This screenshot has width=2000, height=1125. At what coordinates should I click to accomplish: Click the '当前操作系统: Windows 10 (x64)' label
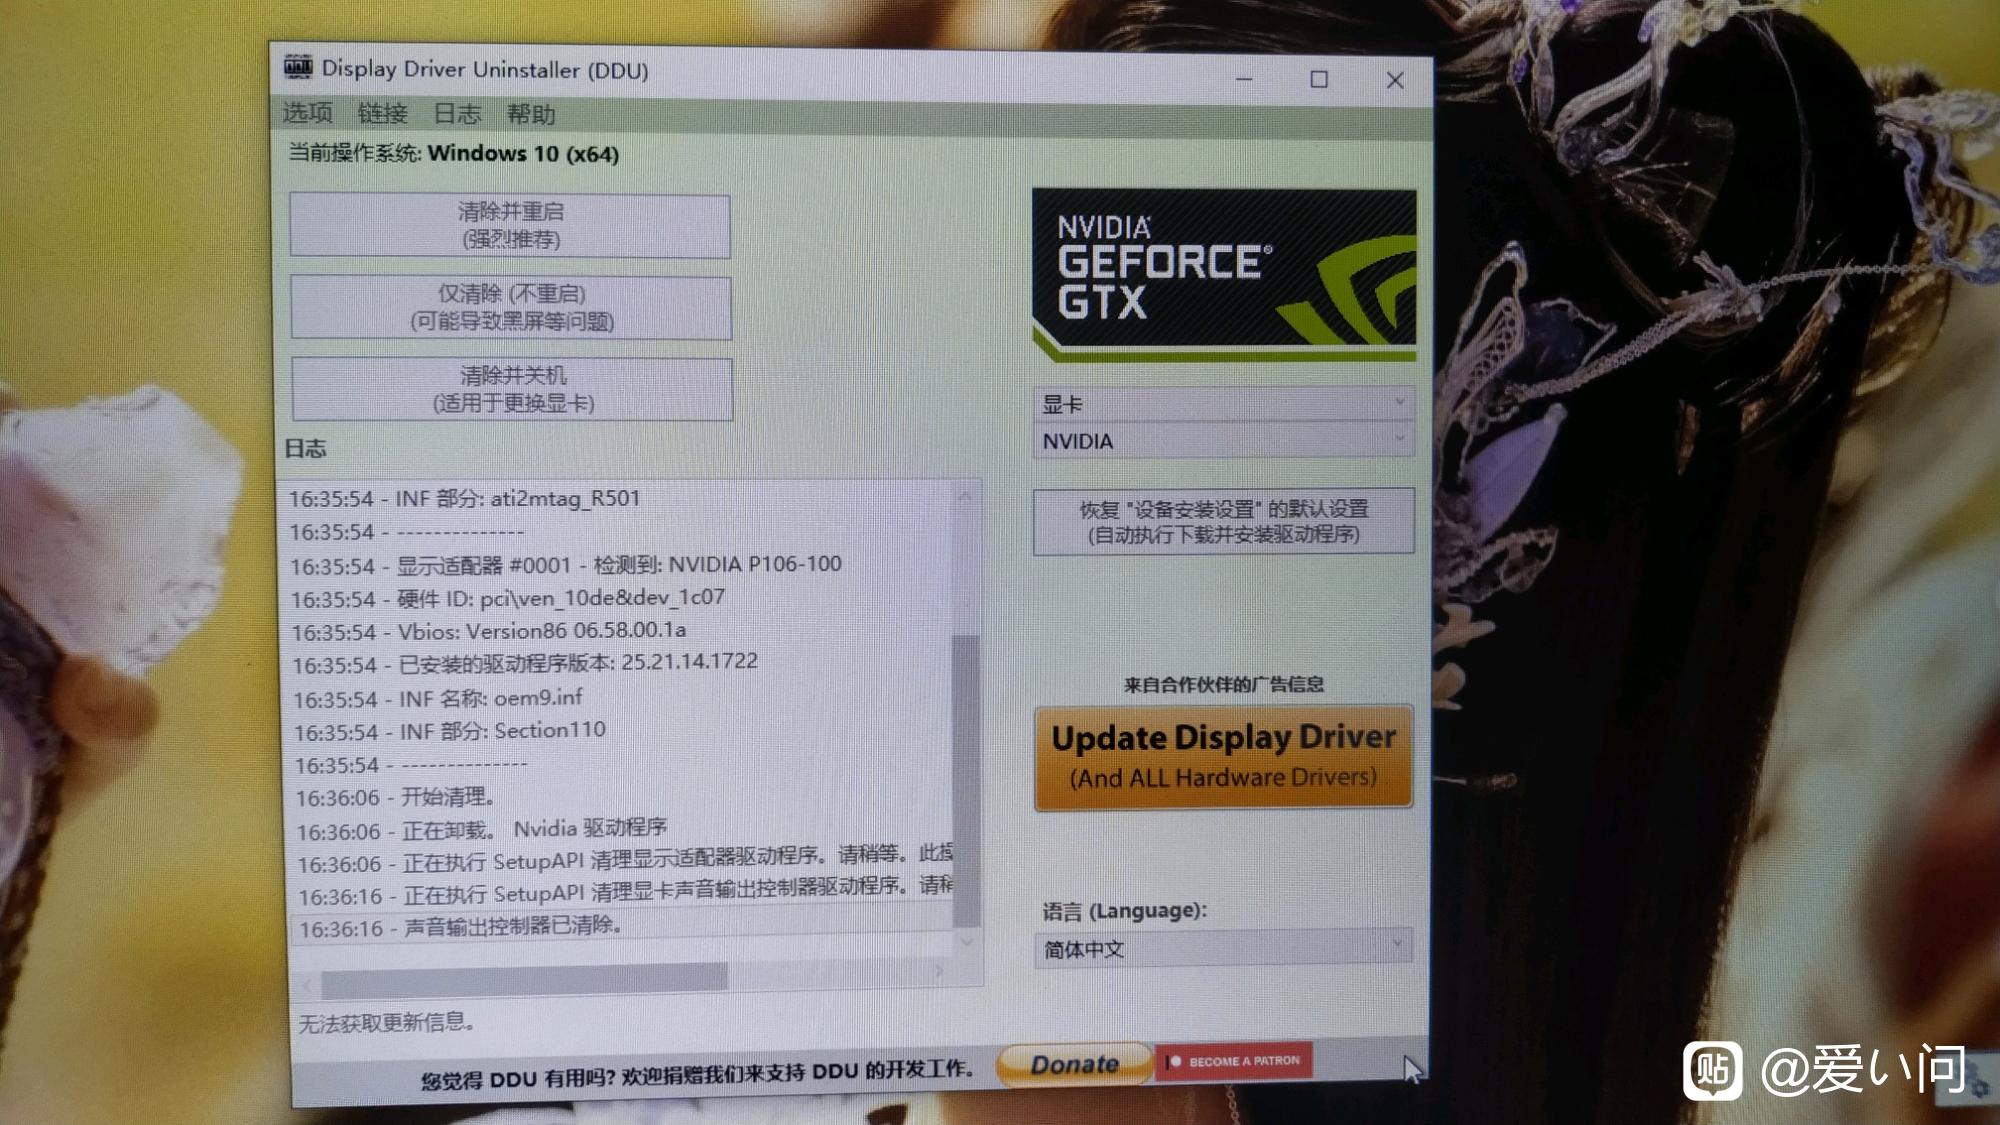point(454,153)
